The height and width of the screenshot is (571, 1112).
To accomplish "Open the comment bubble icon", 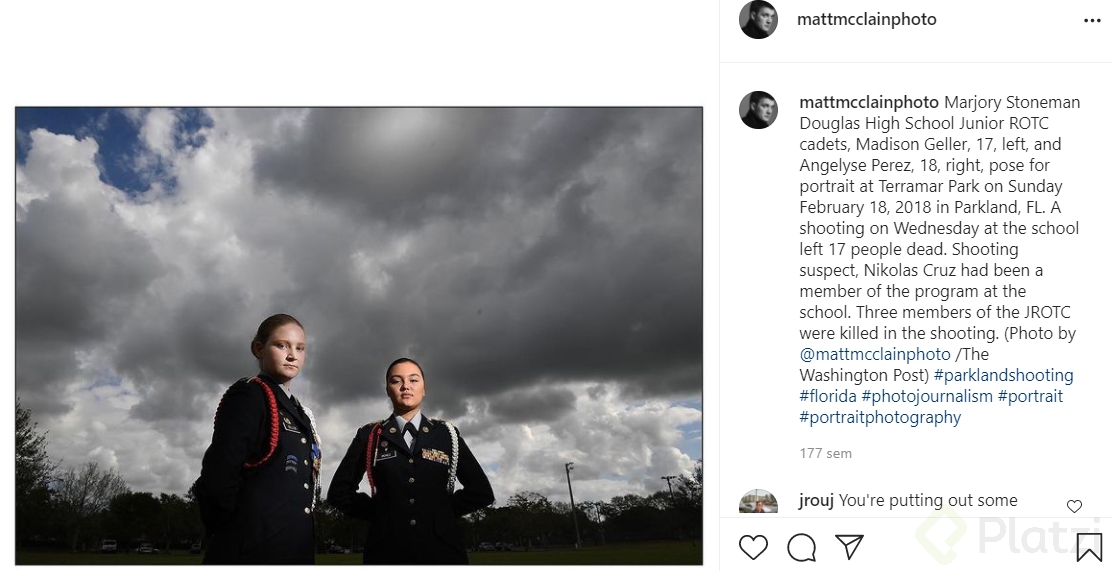I will click(801, 548).
